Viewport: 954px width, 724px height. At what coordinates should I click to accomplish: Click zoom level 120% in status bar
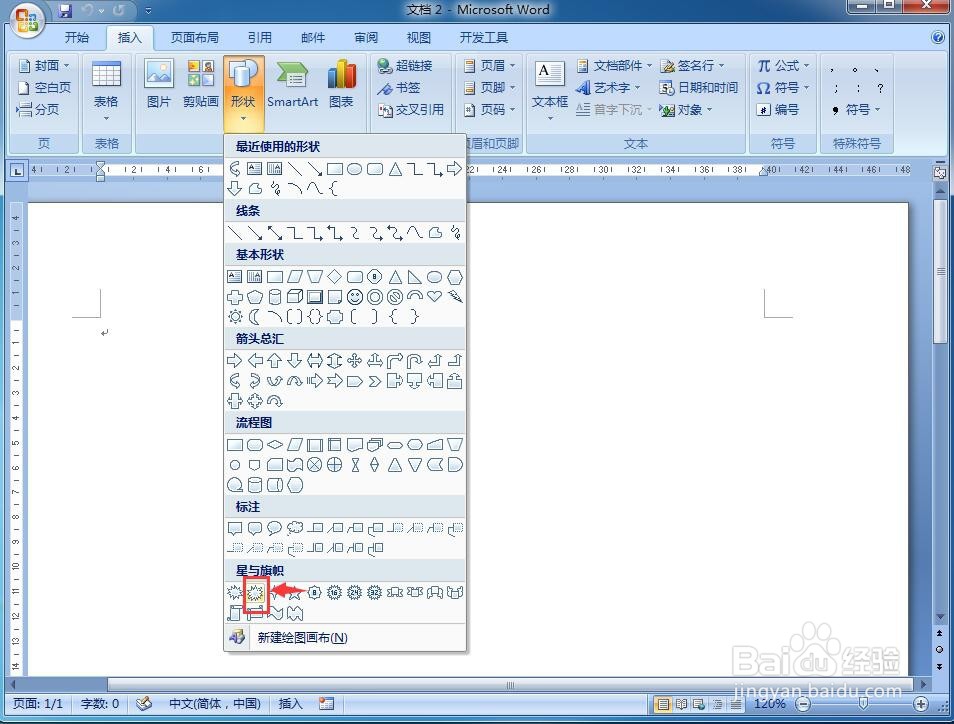769,704
